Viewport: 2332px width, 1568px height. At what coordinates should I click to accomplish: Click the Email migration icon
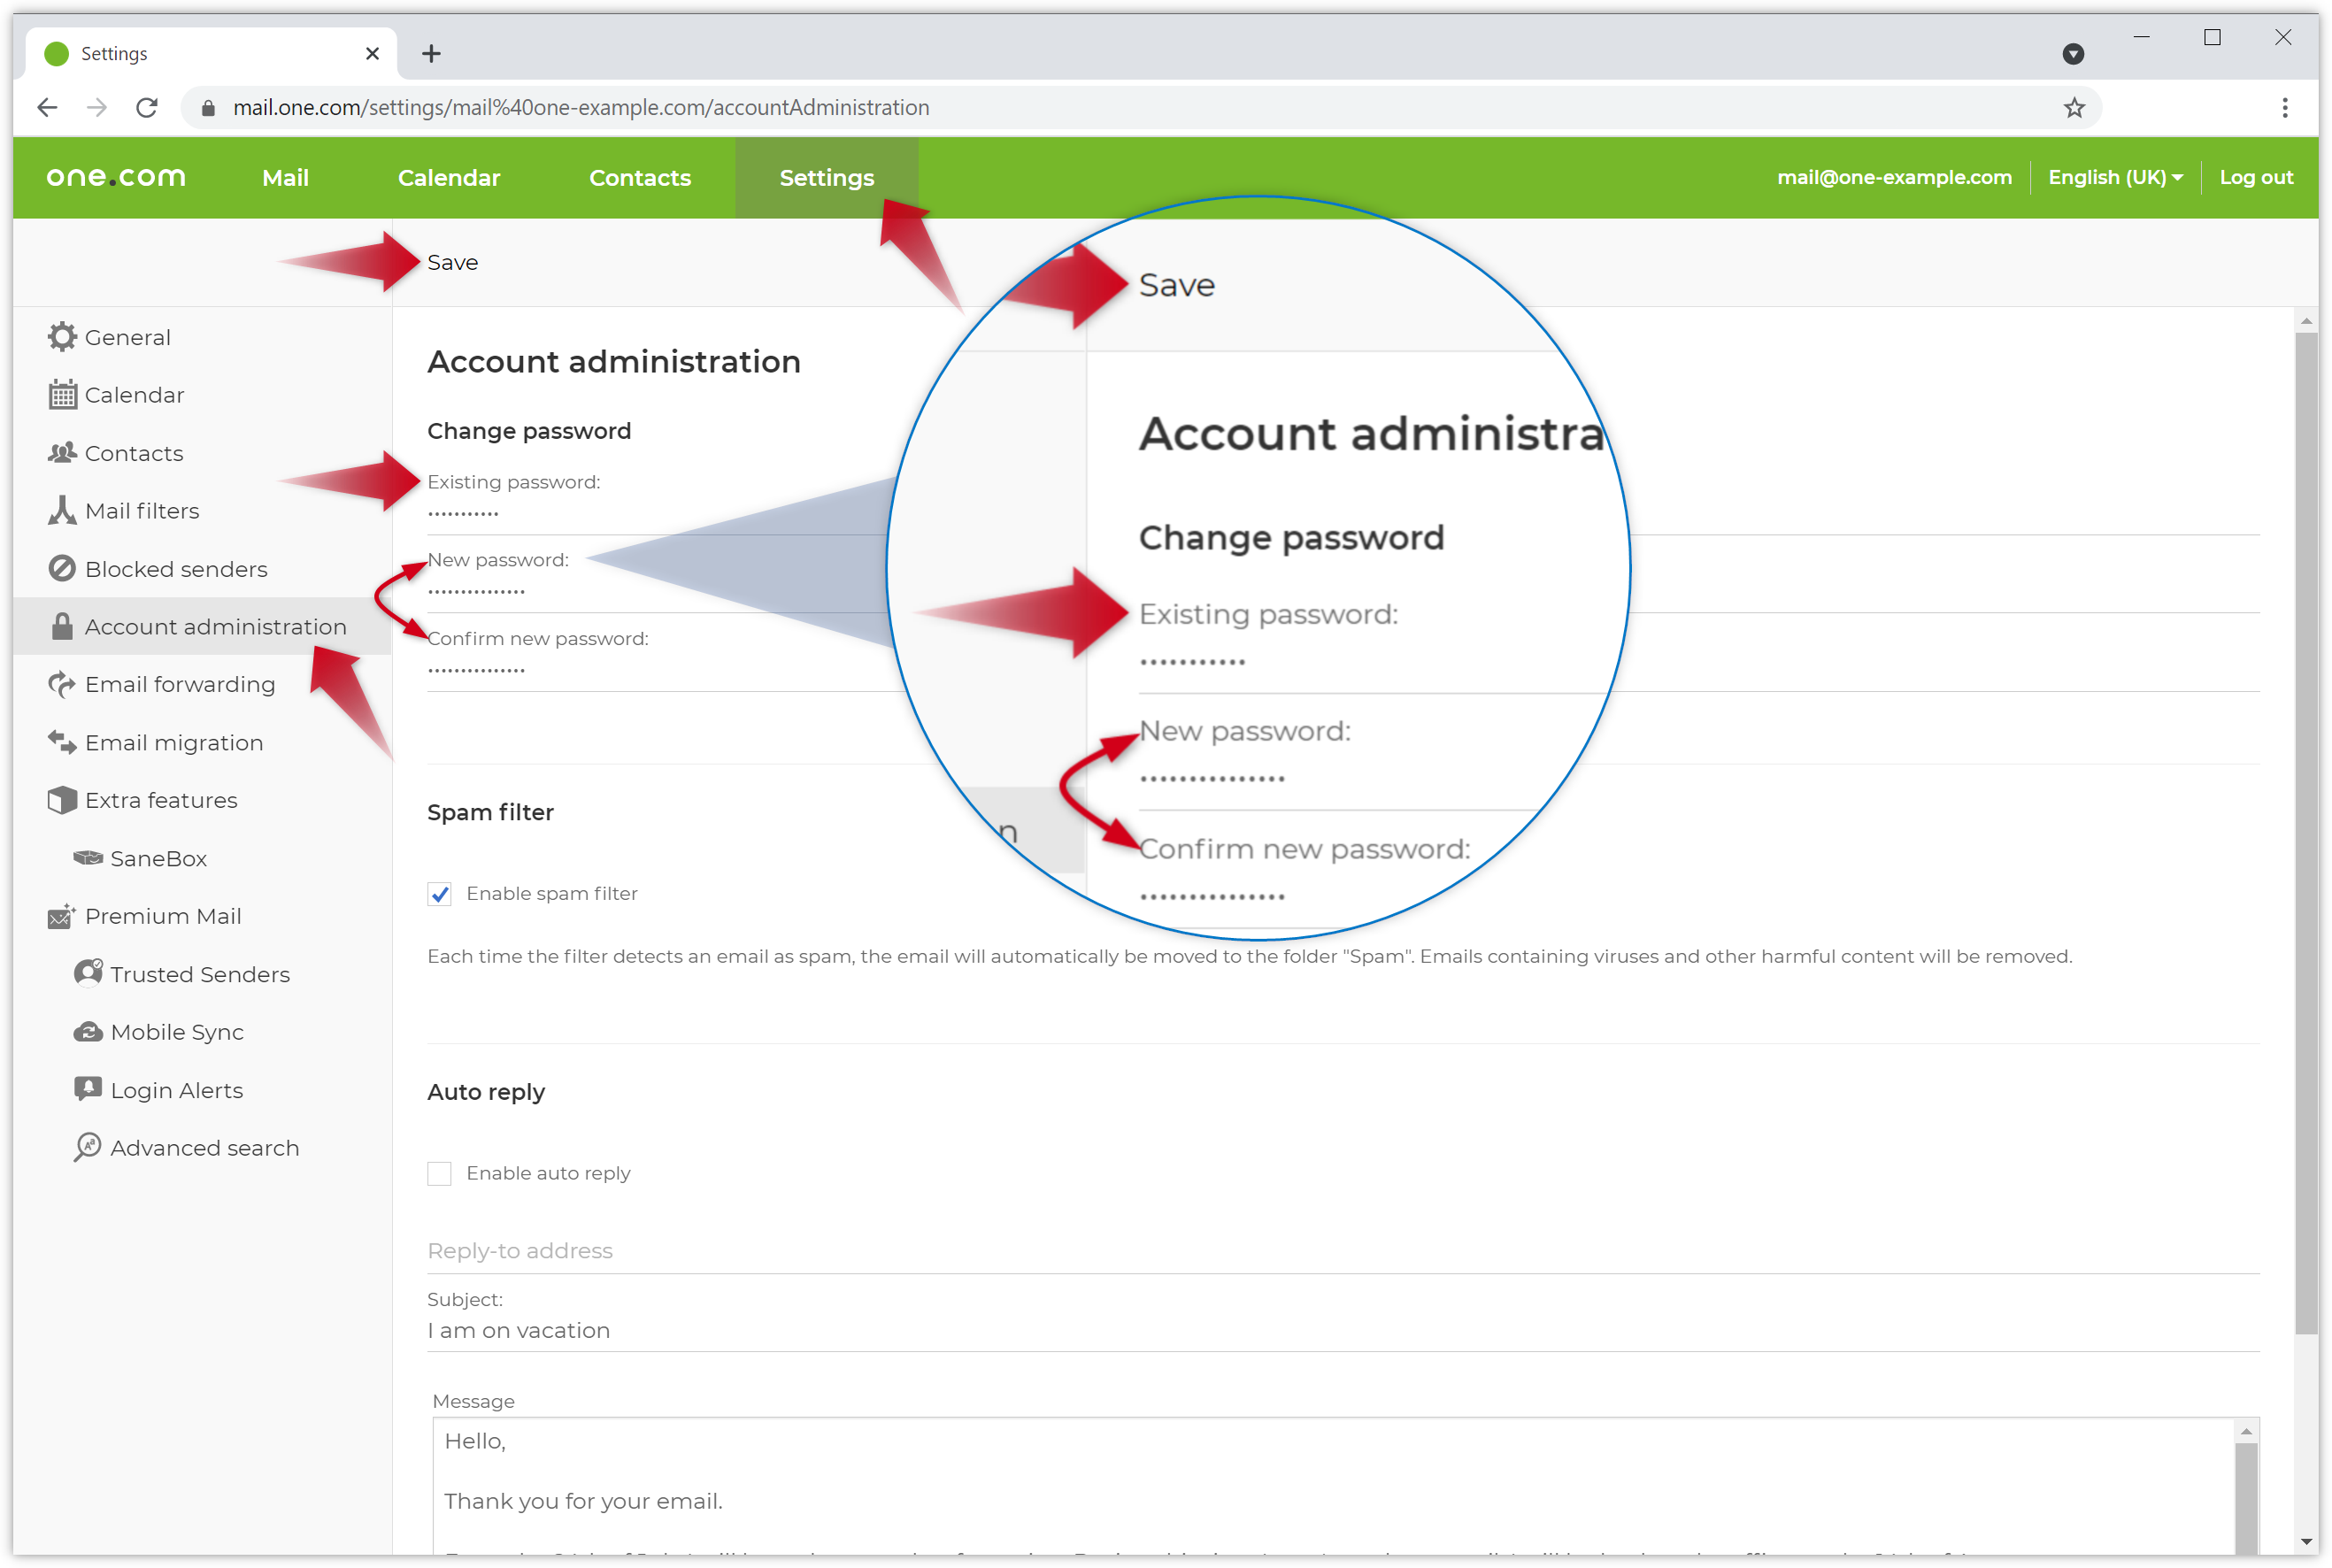(63, 742)
